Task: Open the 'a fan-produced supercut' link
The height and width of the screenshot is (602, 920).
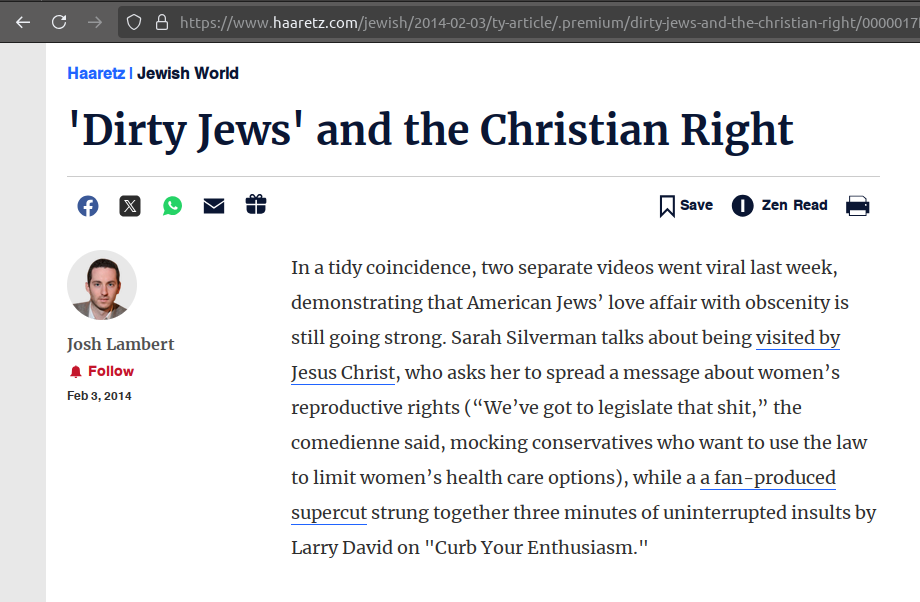Action: pos(767,478)
